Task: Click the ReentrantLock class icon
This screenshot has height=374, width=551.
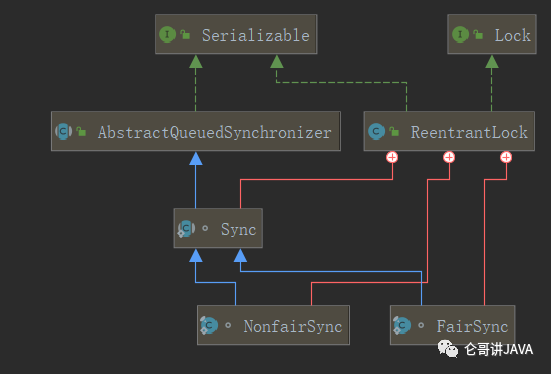Action: coord(376,131)
